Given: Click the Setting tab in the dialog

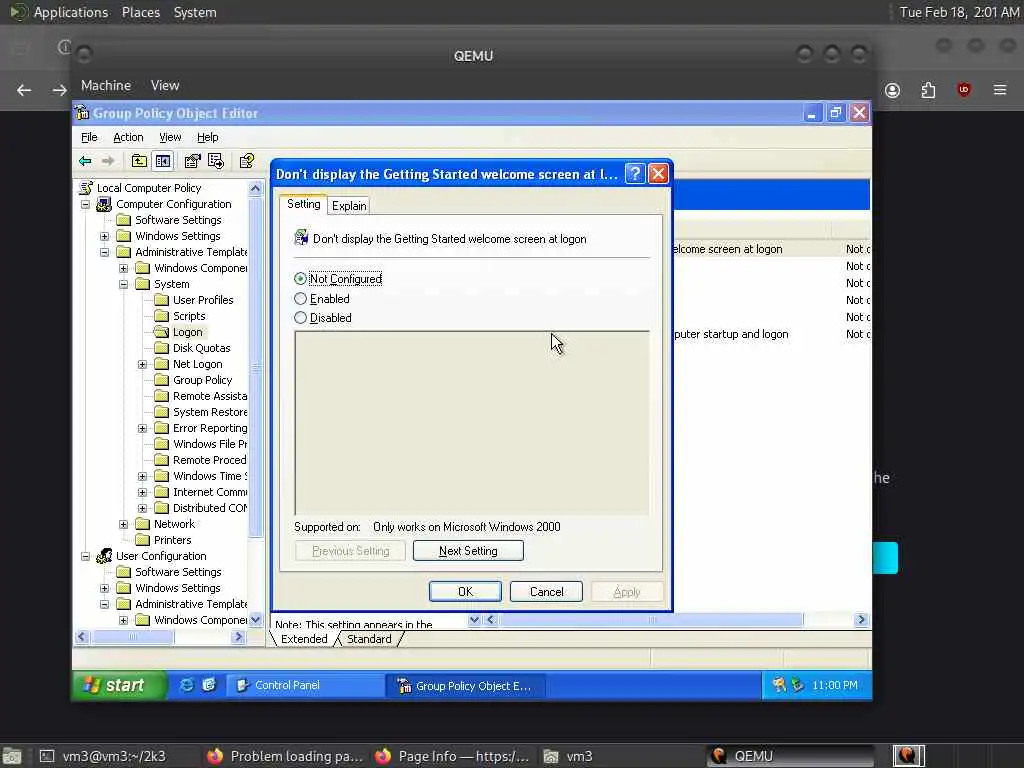Looking at the screenshot, I should pos(304,204).
